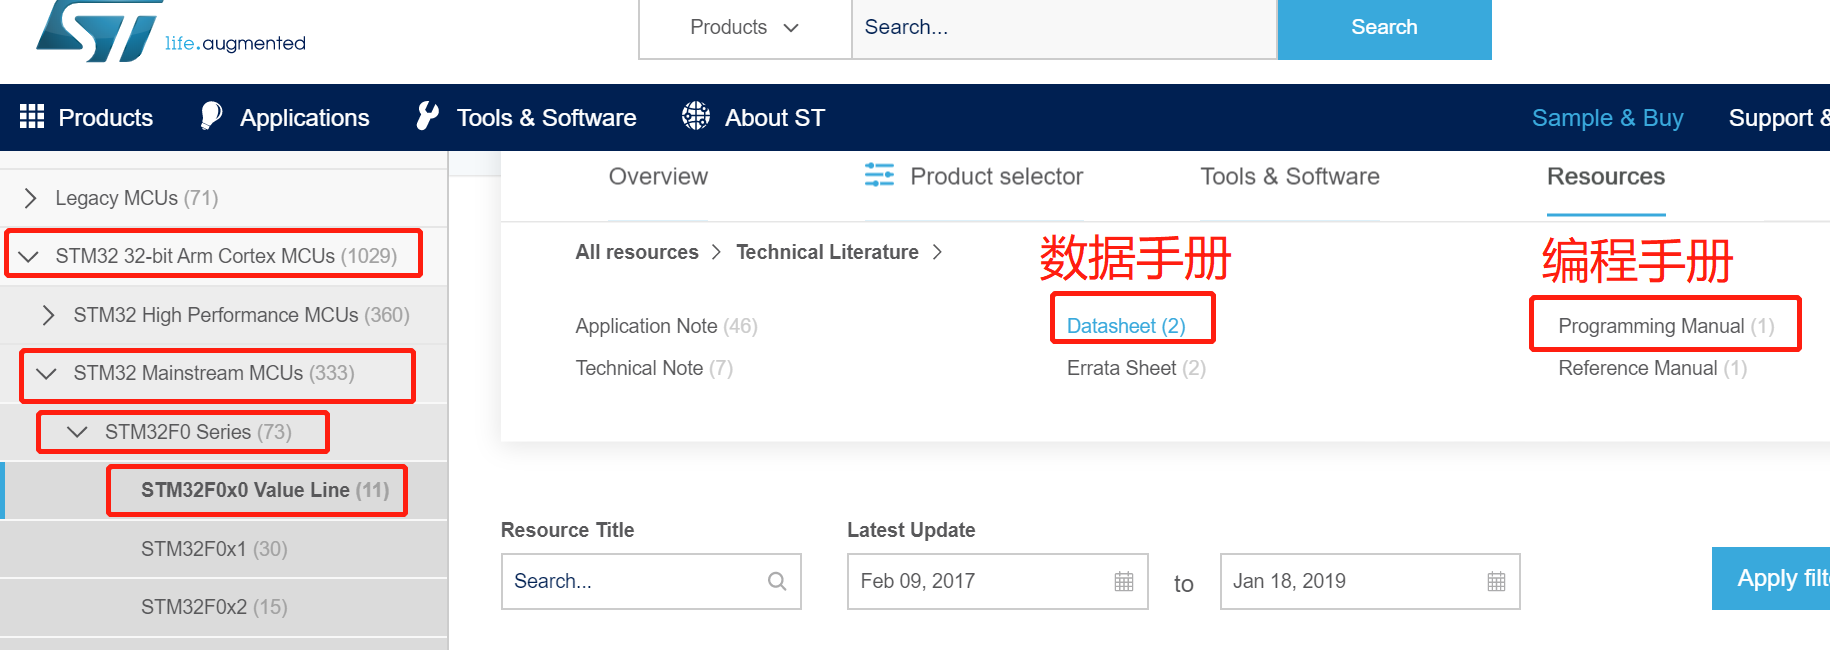Open calendar icon for Feb 09, 2017 date
This screenshot has height=650, width=1830.
coord(1124,581)
